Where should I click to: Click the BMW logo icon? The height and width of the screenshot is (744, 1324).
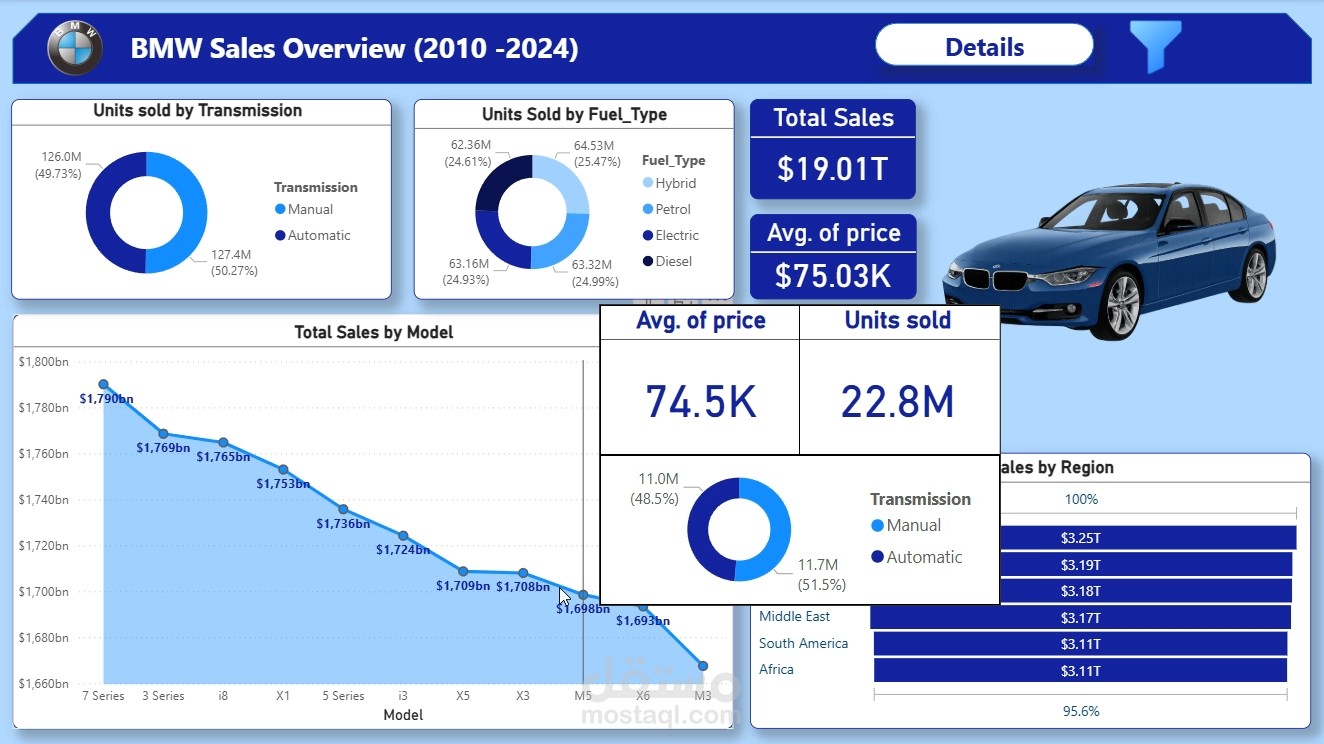tap(75, 47)
